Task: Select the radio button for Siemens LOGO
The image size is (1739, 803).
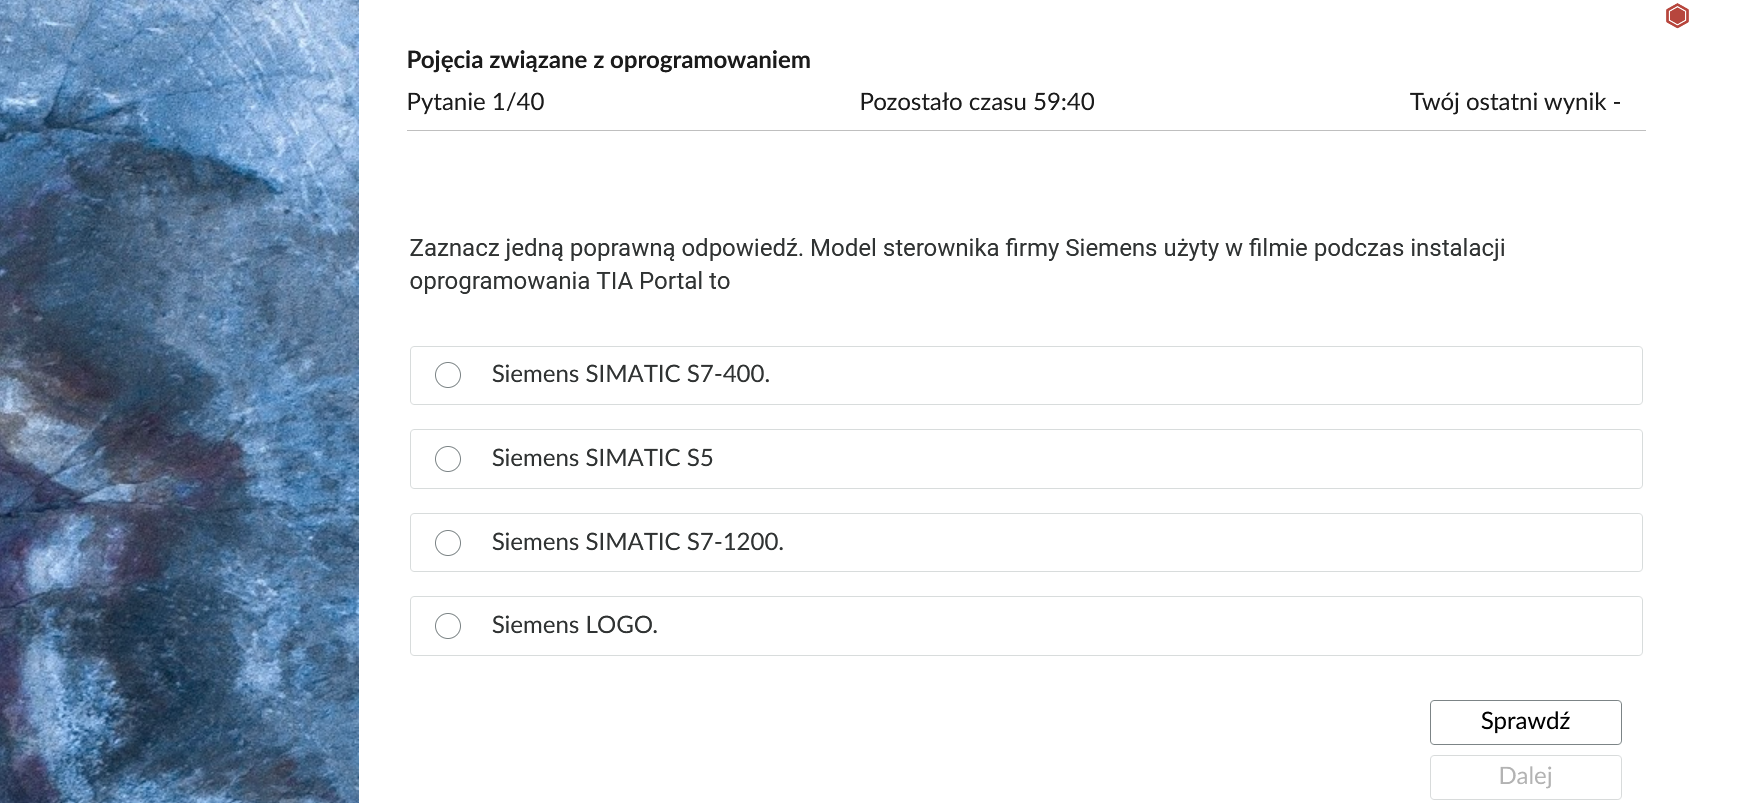Action: point(448,626)
